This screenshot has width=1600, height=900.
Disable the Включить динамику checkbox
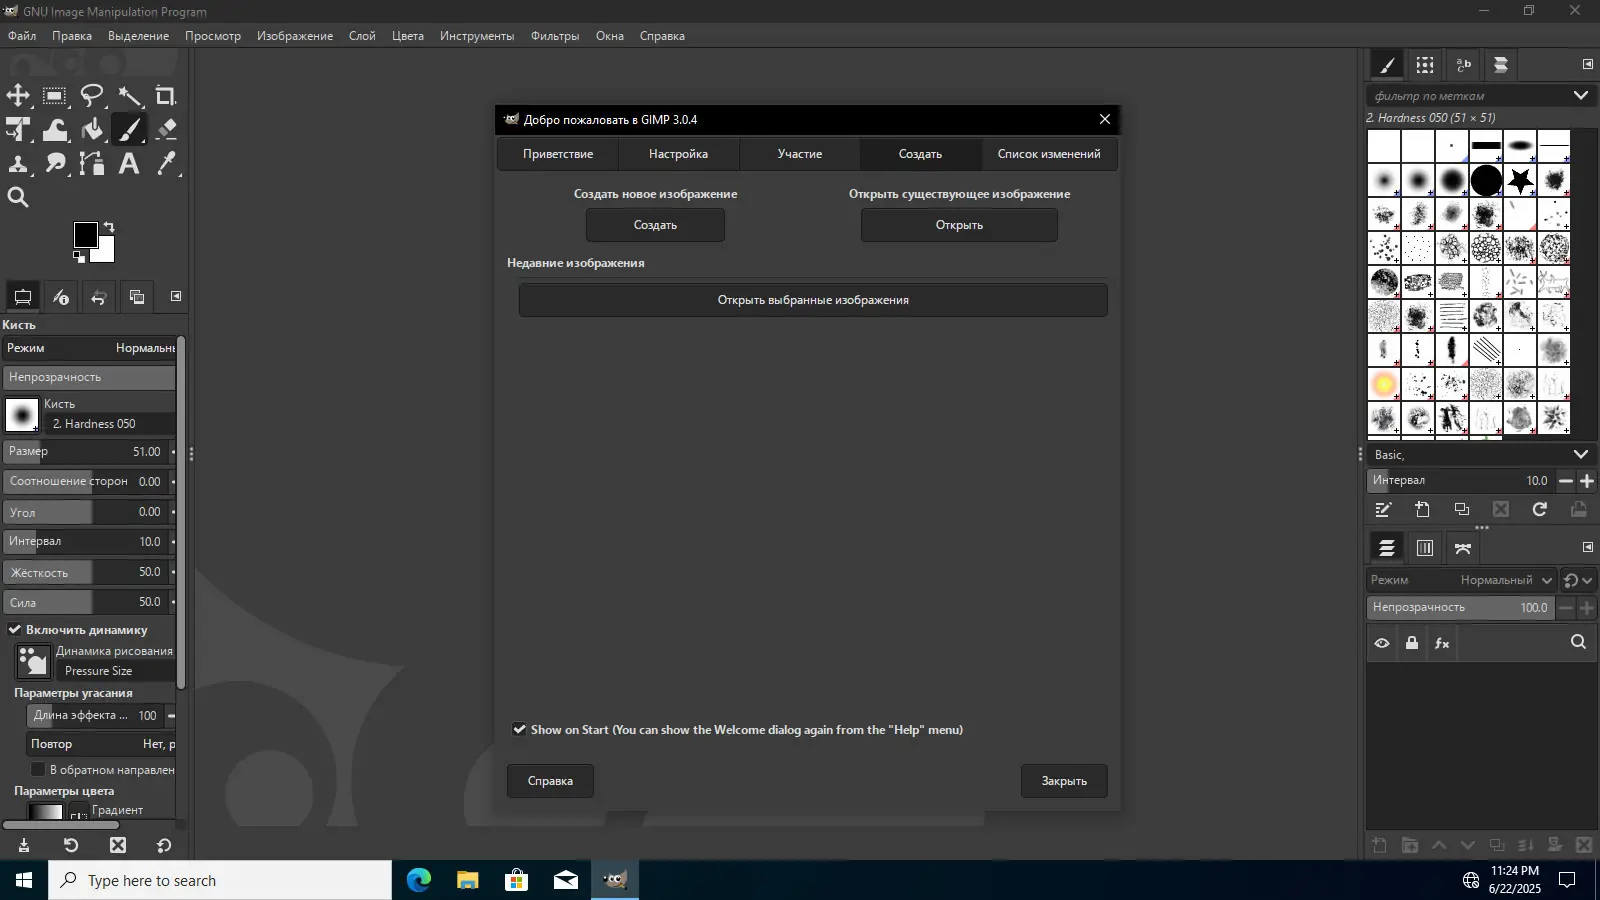tap(15, 630)
